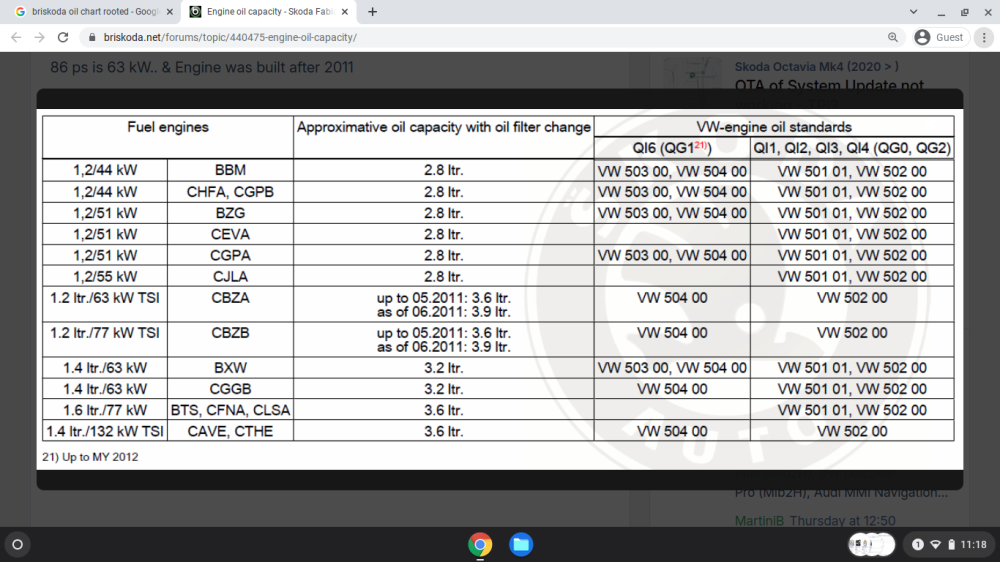Launch Chrome from the shelf
Image resolution: width=1000 pixels, height=562 pixels.
click(480, 544)
